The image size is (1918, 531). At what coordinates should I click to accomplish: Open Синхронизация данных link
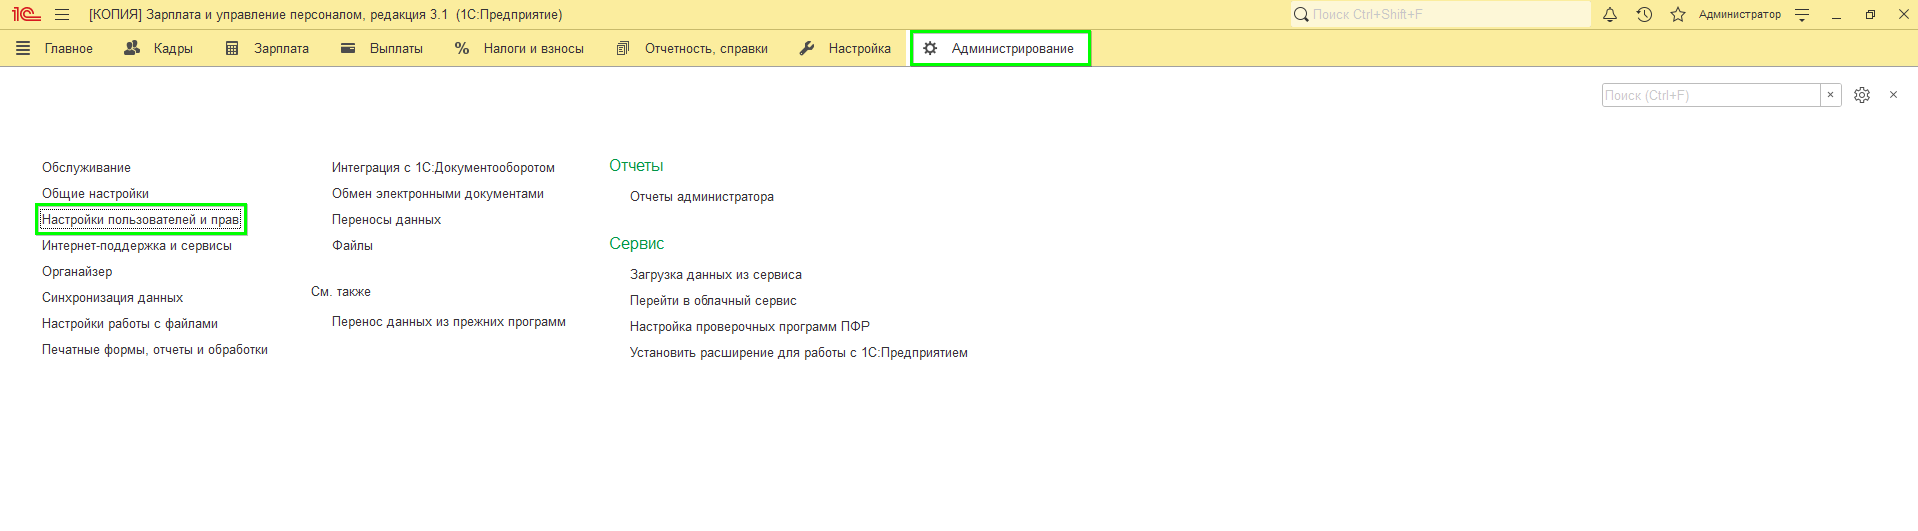112,298
